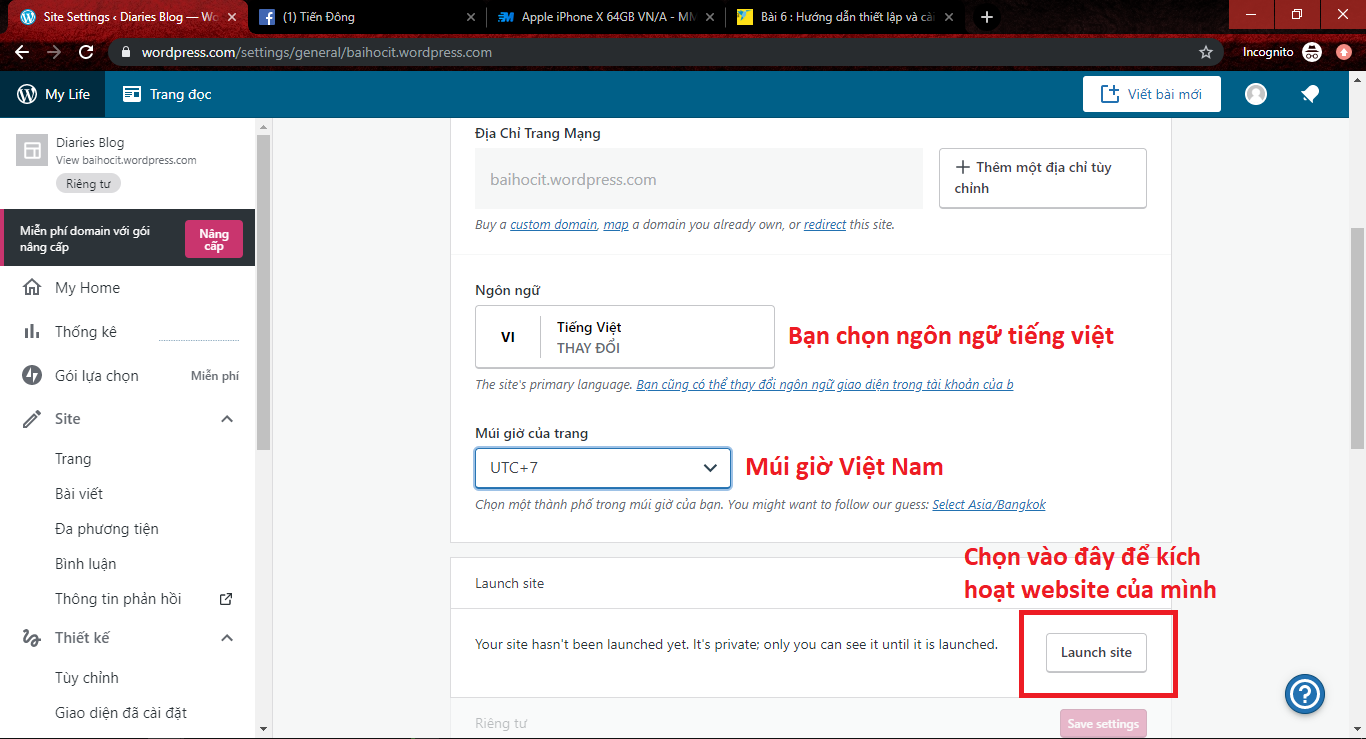Click the Diaries Blog site icon
The height and width of the screenshot is (739, 1366).
[x=32, y=151]
